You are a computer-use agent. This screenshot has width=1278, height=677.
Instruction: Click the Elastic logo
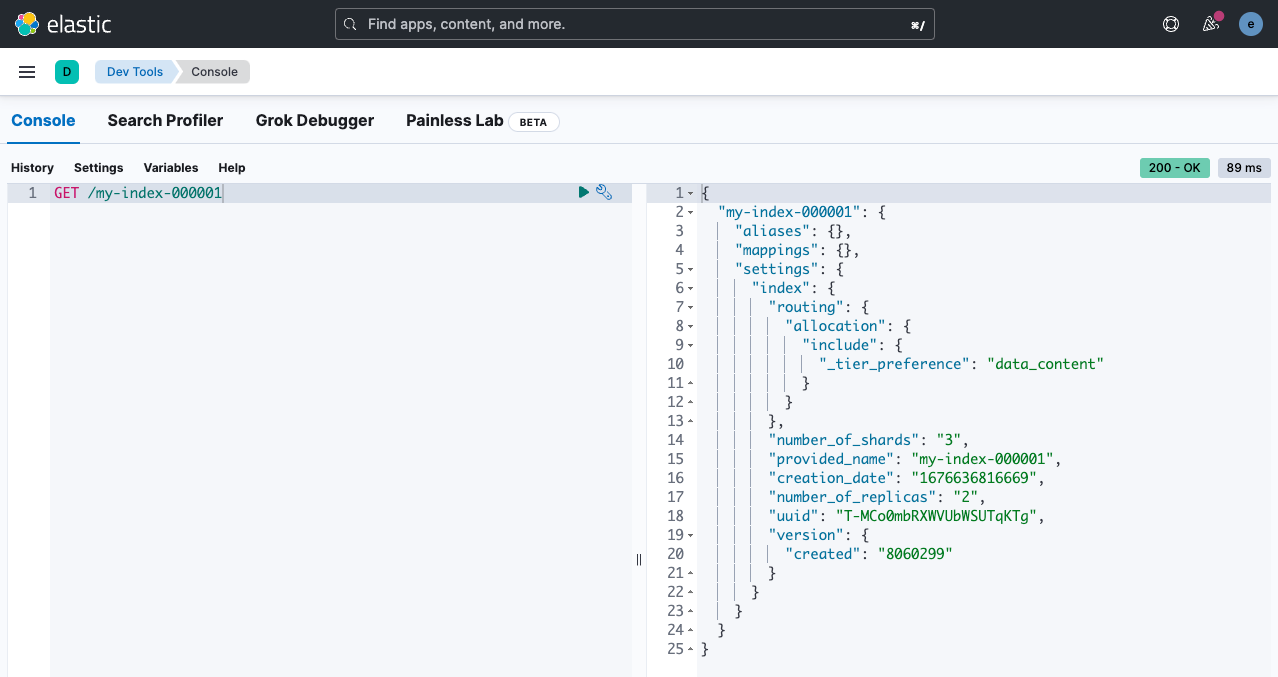[63, 24]
